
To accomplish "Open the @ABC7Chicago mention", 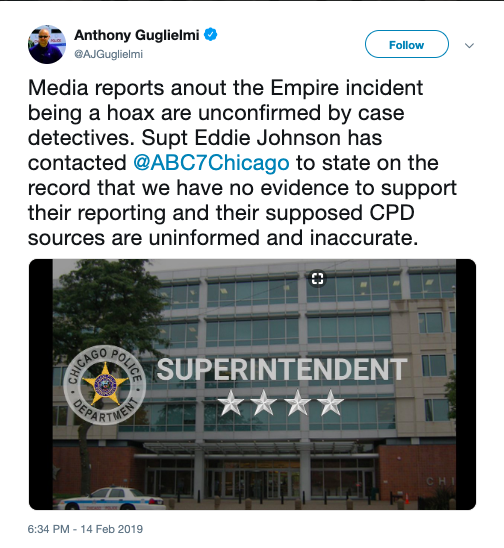I will point(211,163).
